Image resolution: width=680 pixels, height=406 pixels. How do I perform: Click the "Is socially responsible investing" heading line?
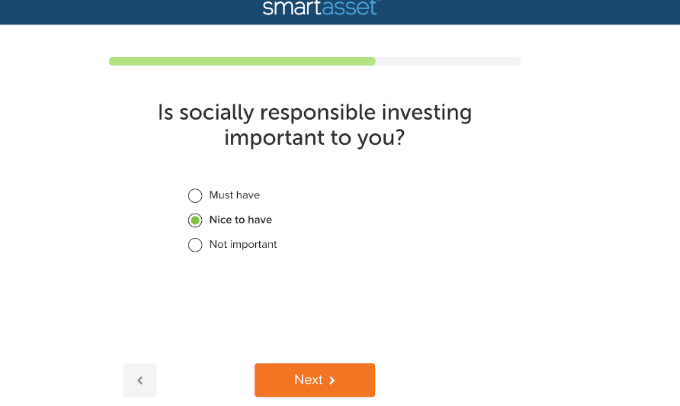click(x=314, y=112)
